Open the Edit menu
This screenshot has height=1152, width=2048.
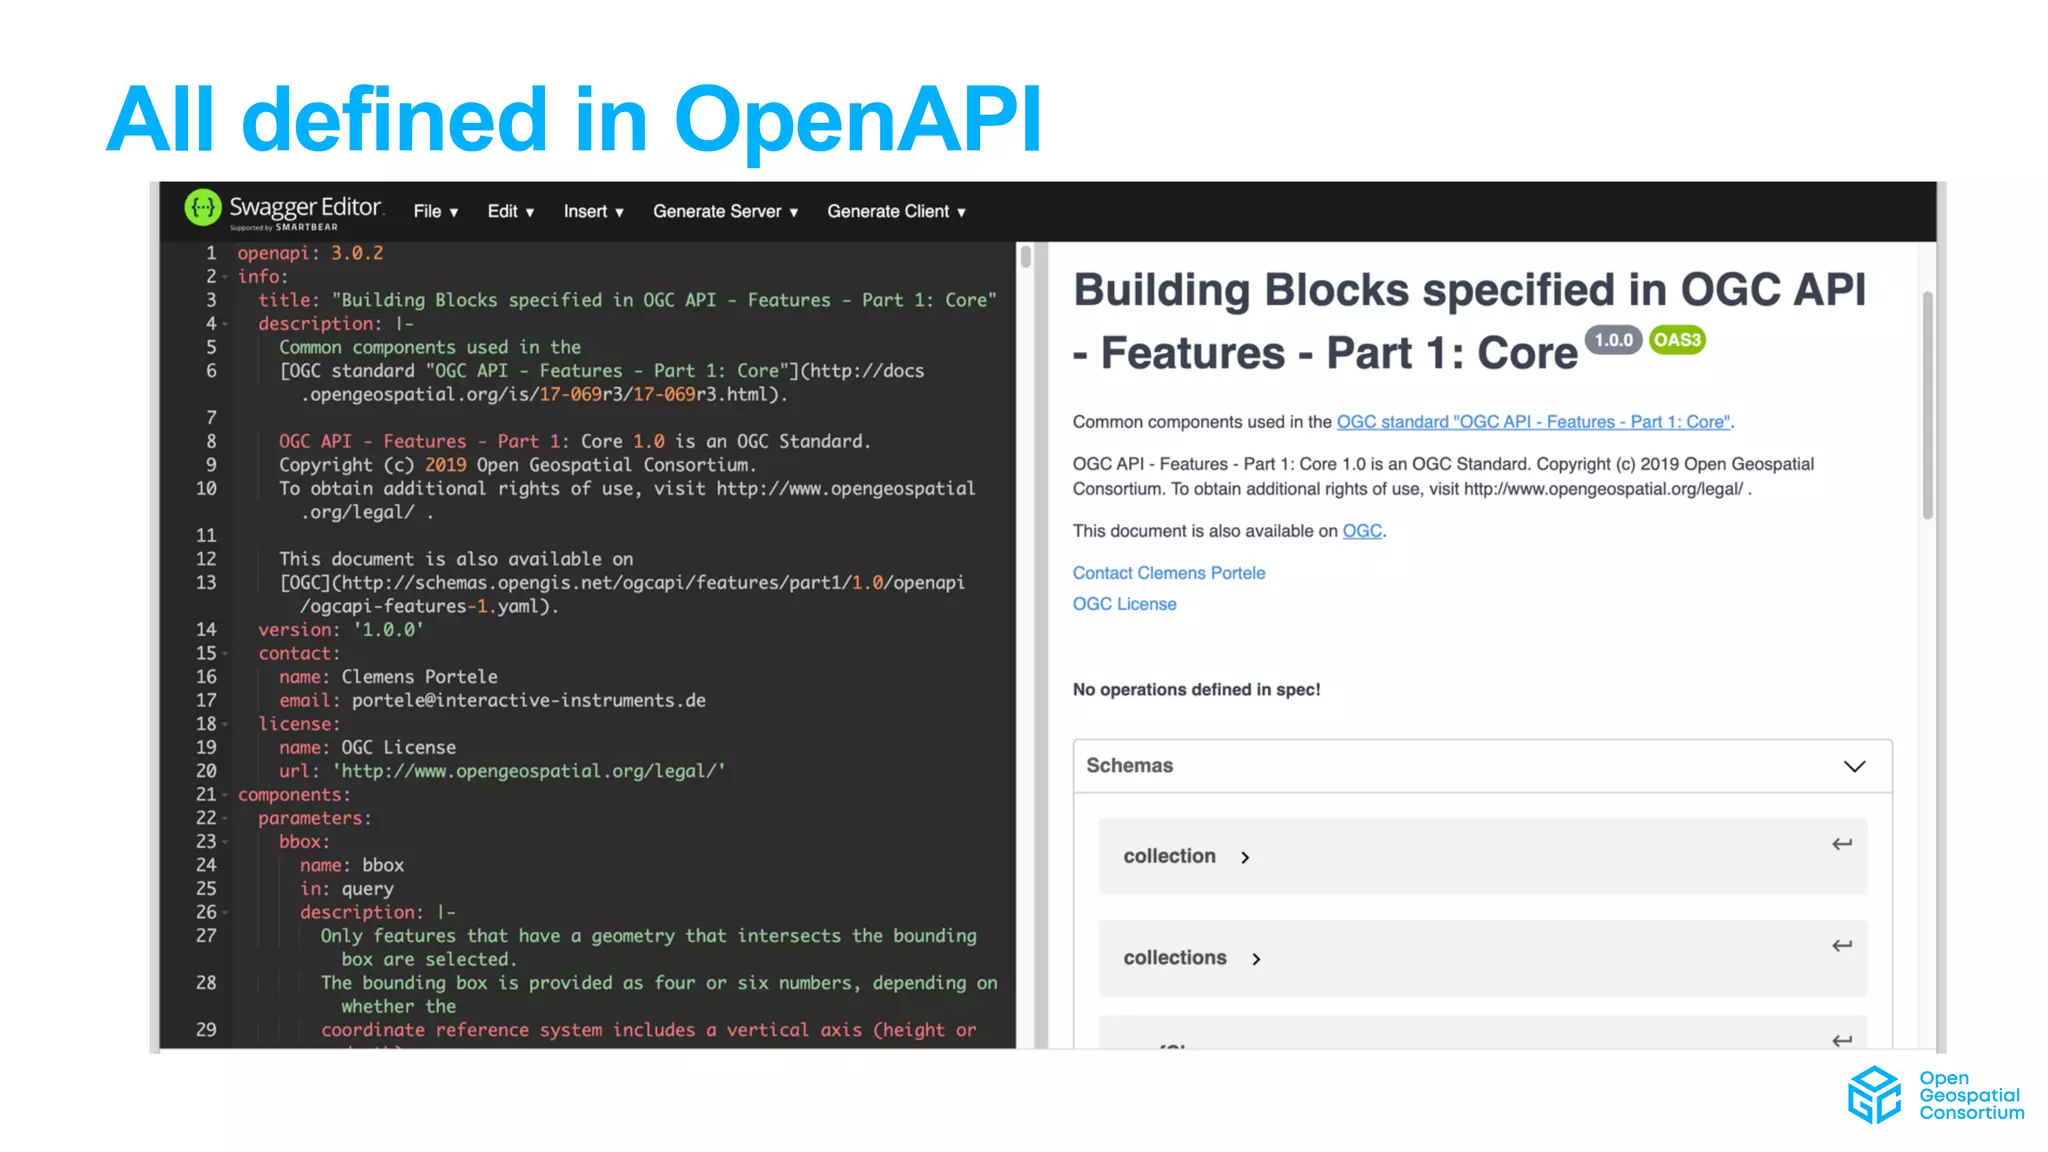[511, 211]
